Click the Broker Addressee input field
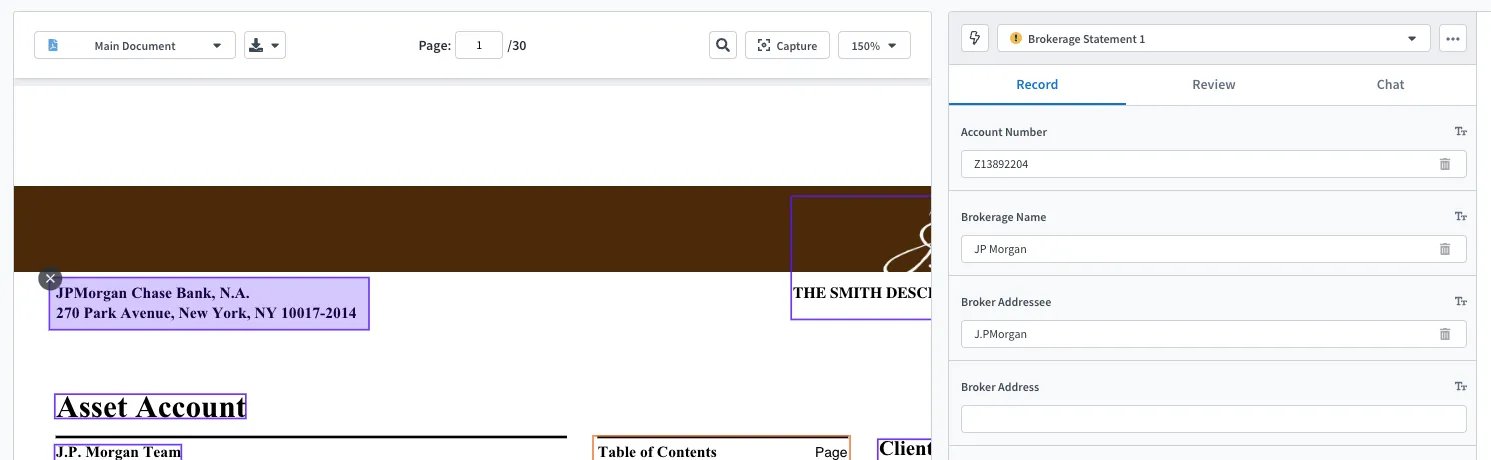Screen dimensions: 1491x460 pos(1214,334)
